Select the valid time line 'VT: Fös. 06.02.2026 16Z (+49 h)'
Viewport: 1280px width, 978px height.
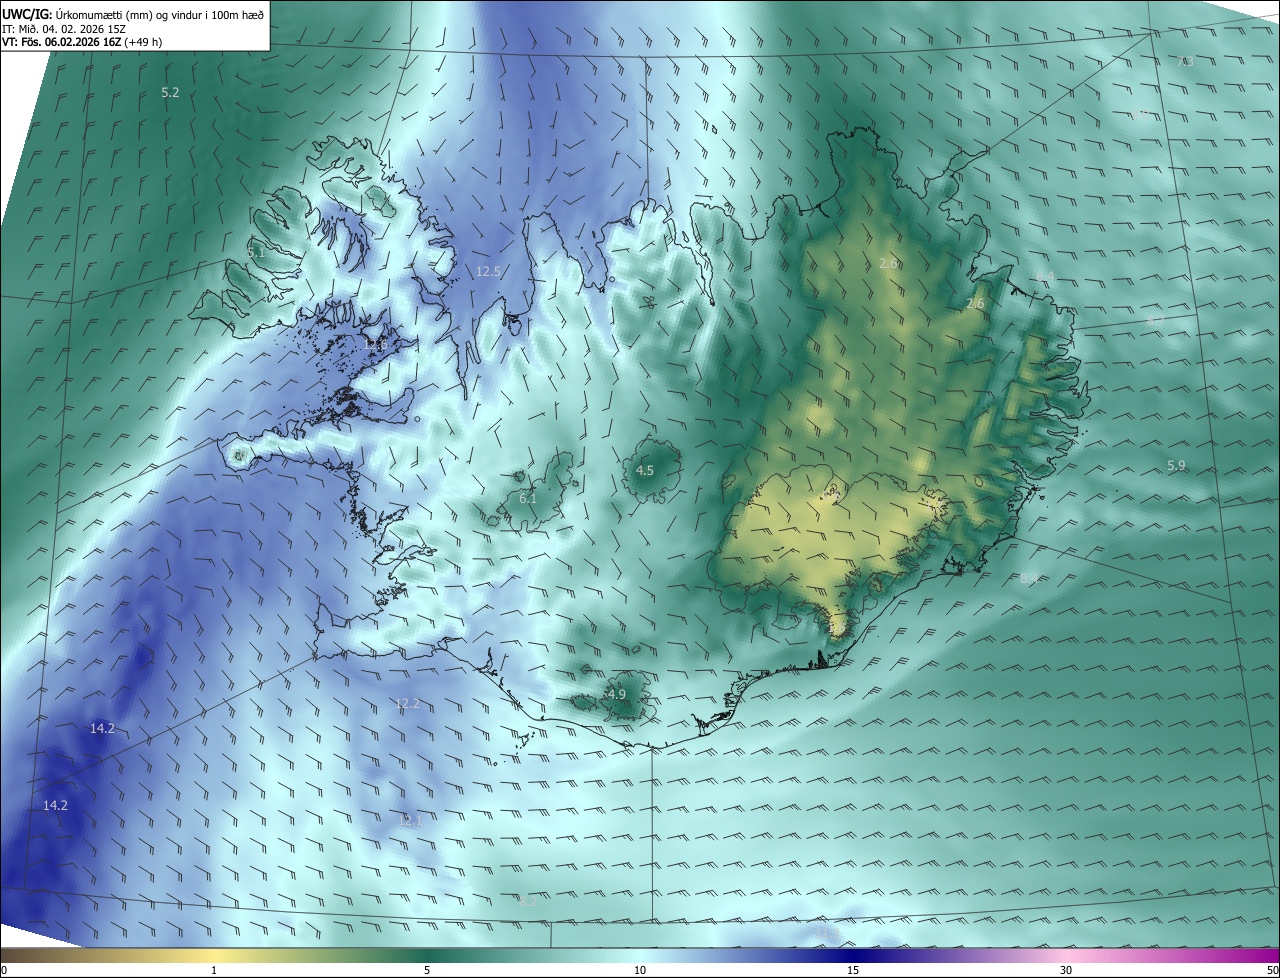82,42
